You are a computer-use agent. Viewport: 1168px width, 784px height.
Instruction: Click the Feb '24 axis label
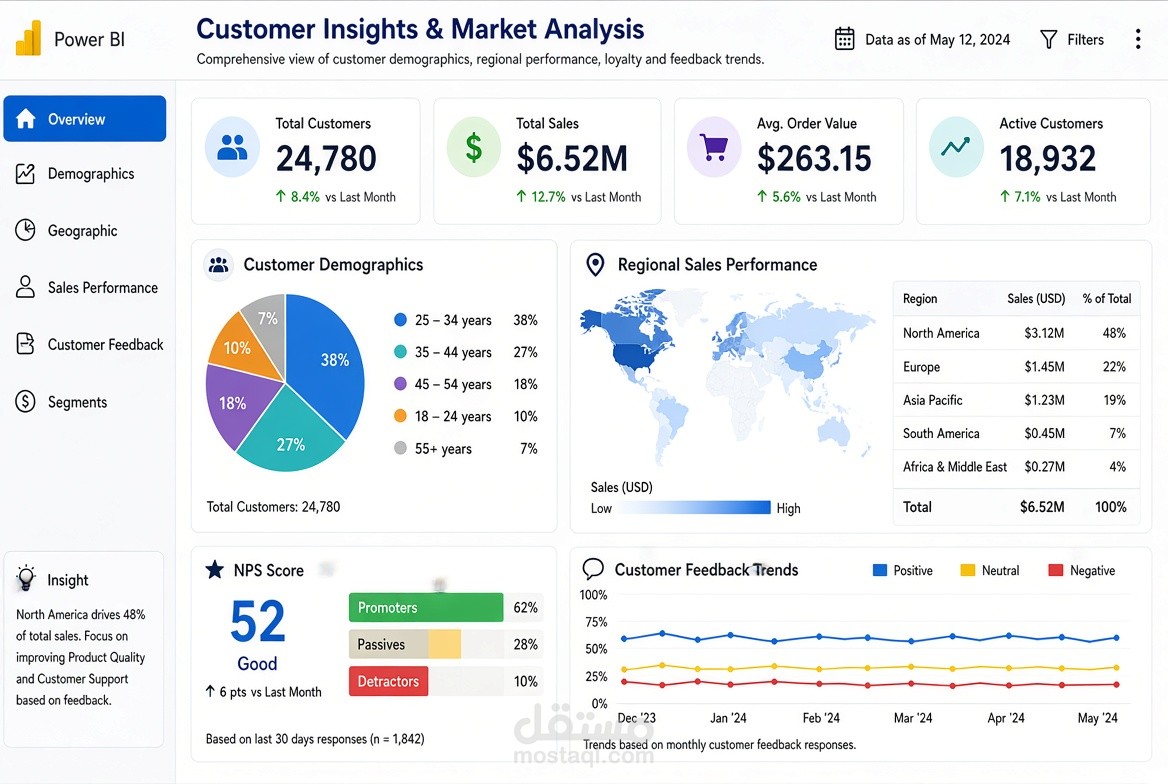pos(821,718)
